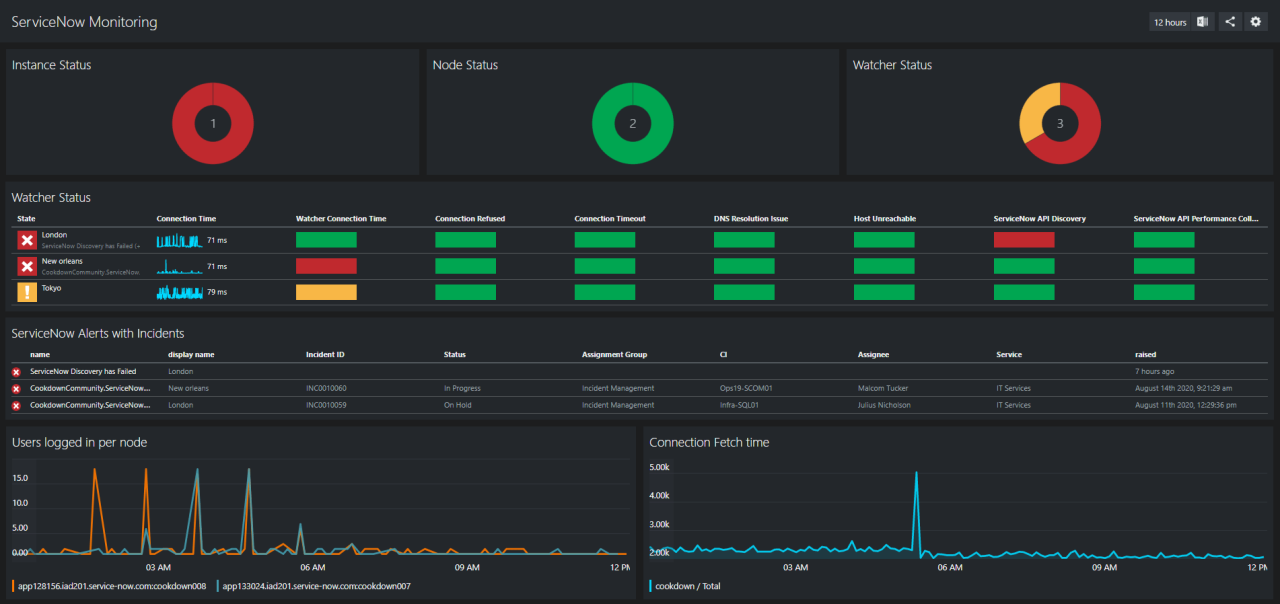Click the In Progress status cell

(x=462, y=388)
